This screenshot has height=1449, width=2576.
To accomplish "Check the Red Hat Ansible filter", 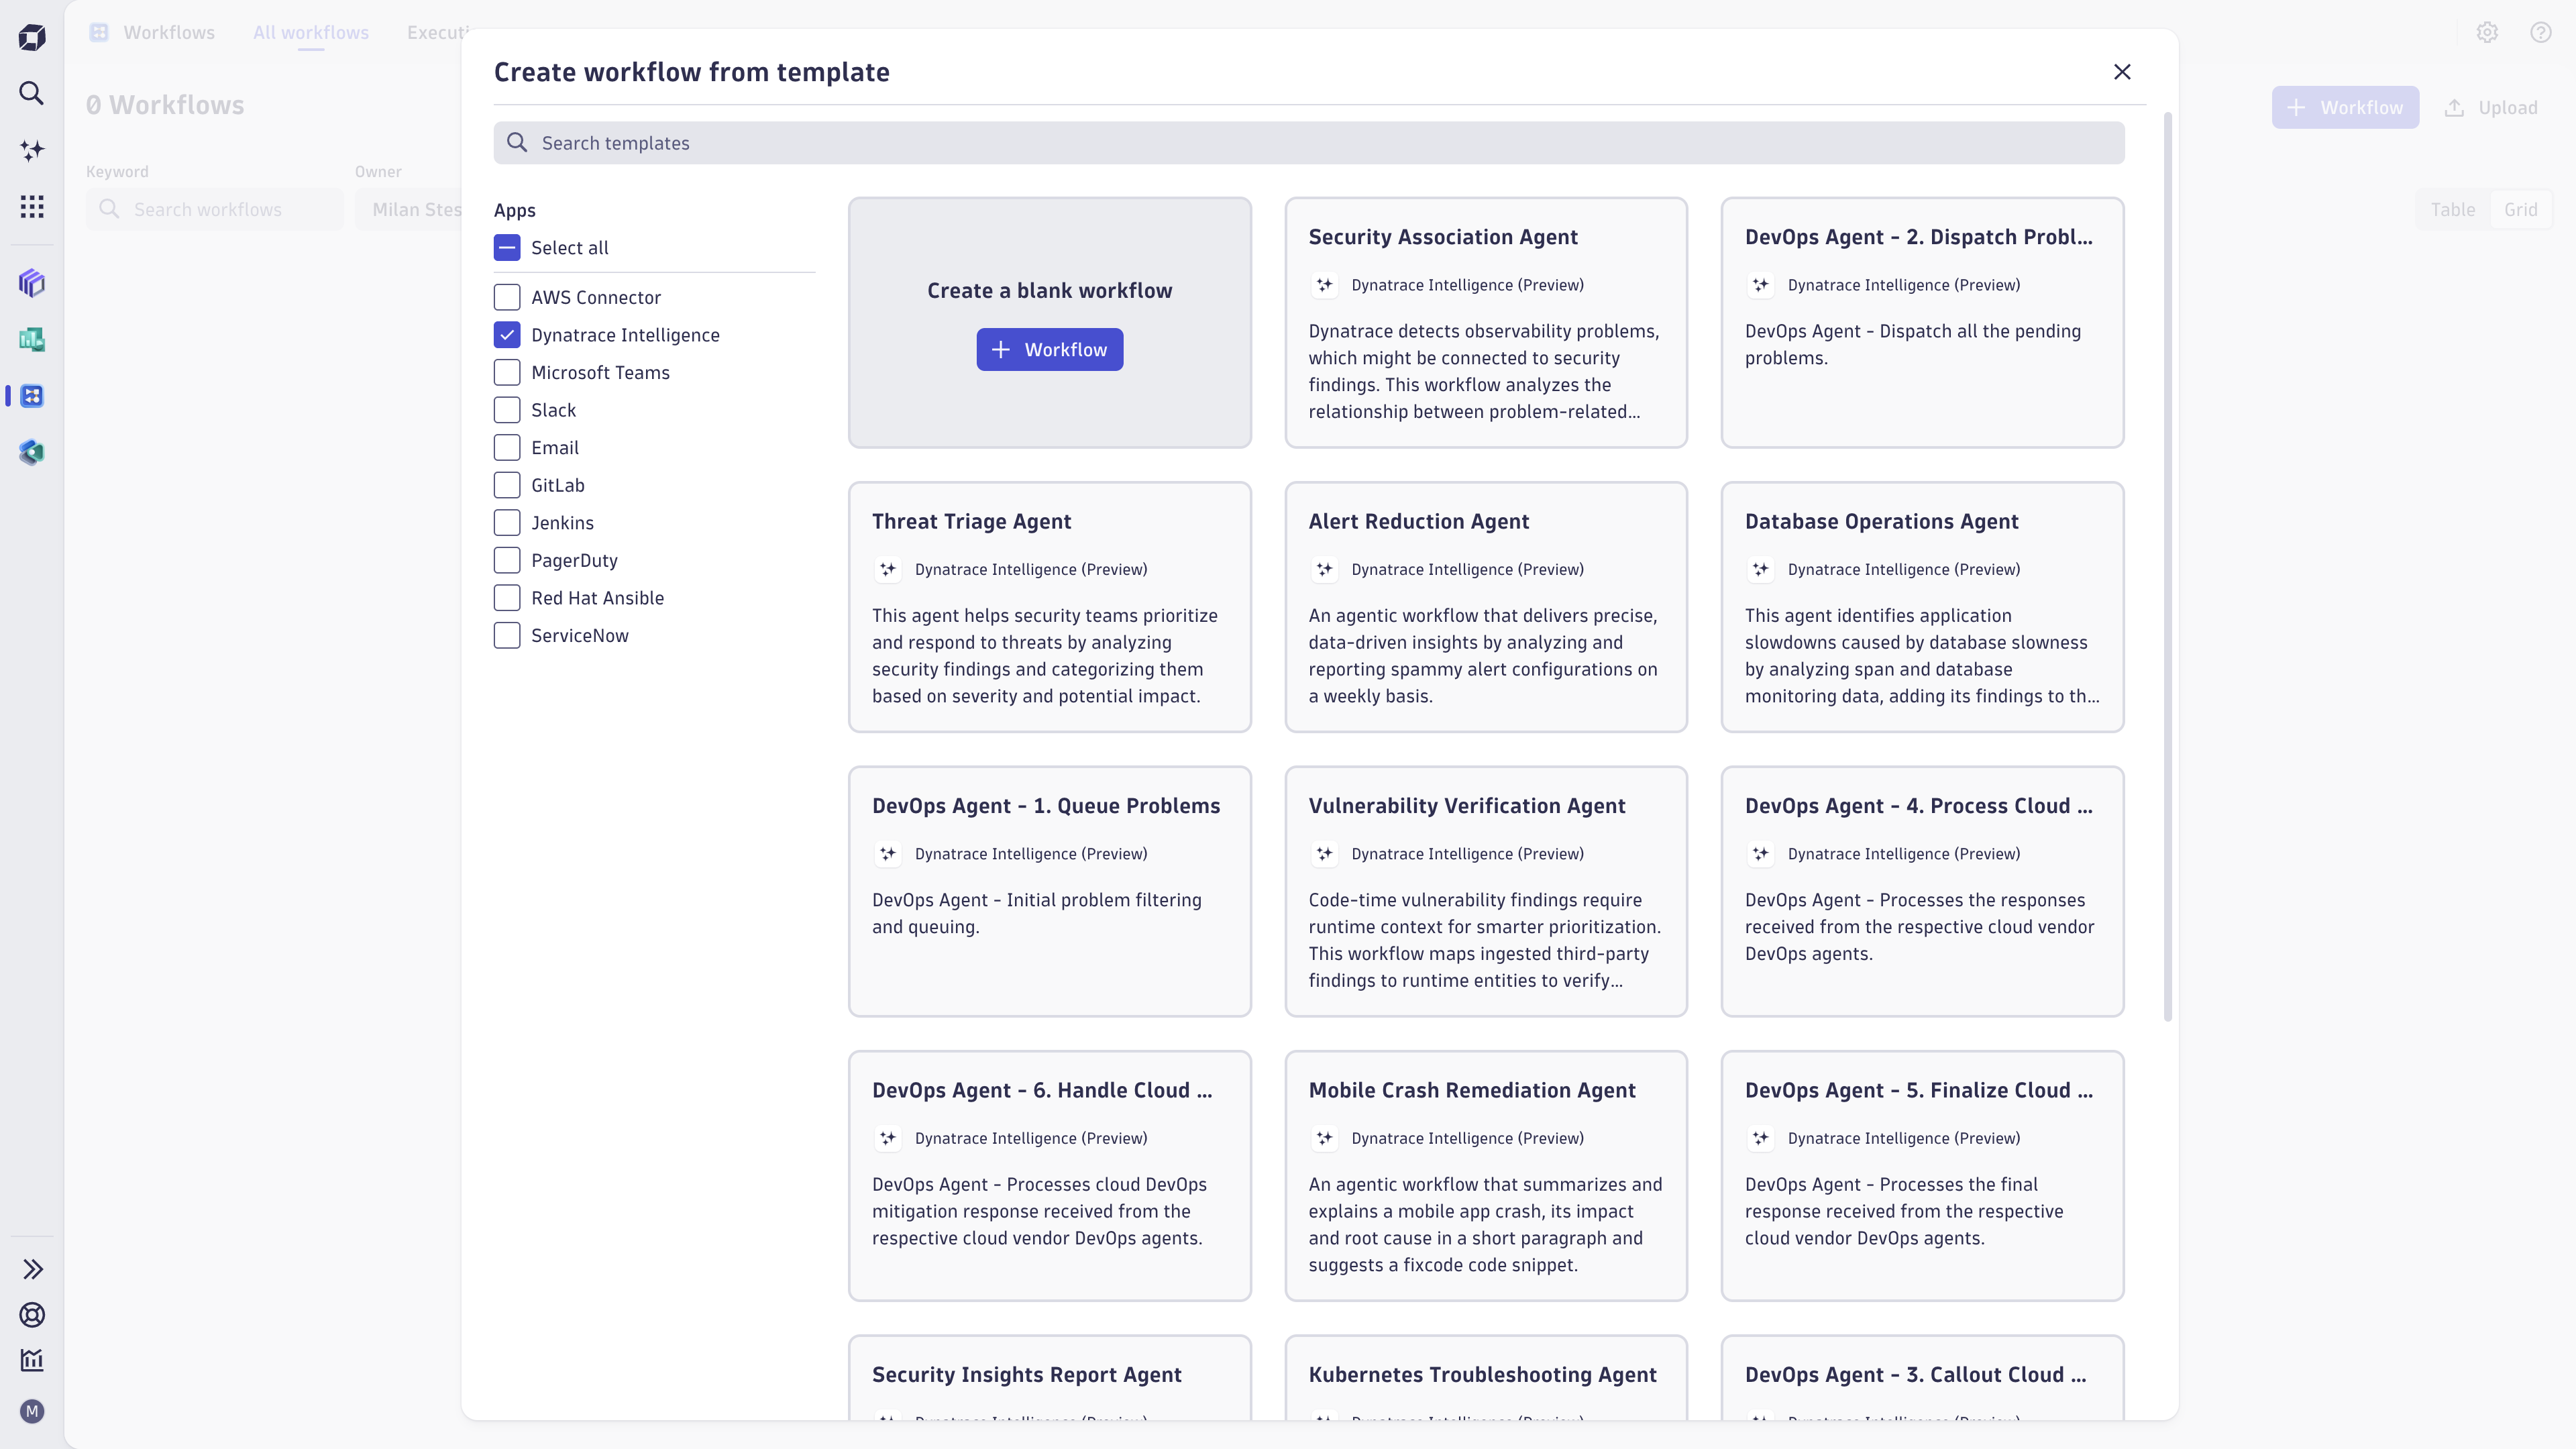I will point(507,597).
